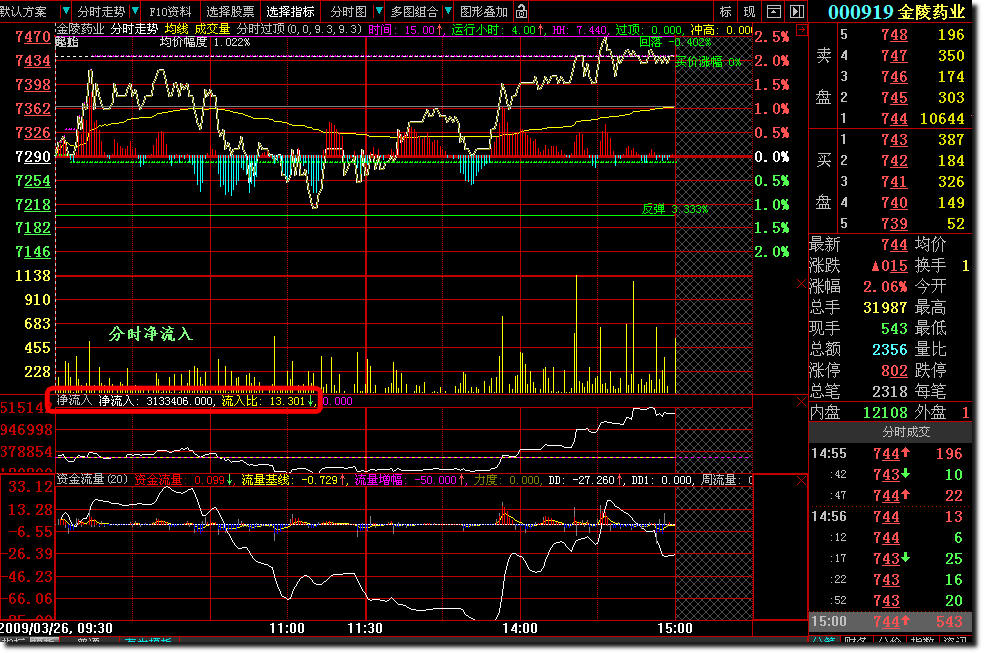This screenshot has width=984, height=653.
Task: Close the 资金流量 indicator panel with its X
Action: pyautogui.click(x=801, y=481)
